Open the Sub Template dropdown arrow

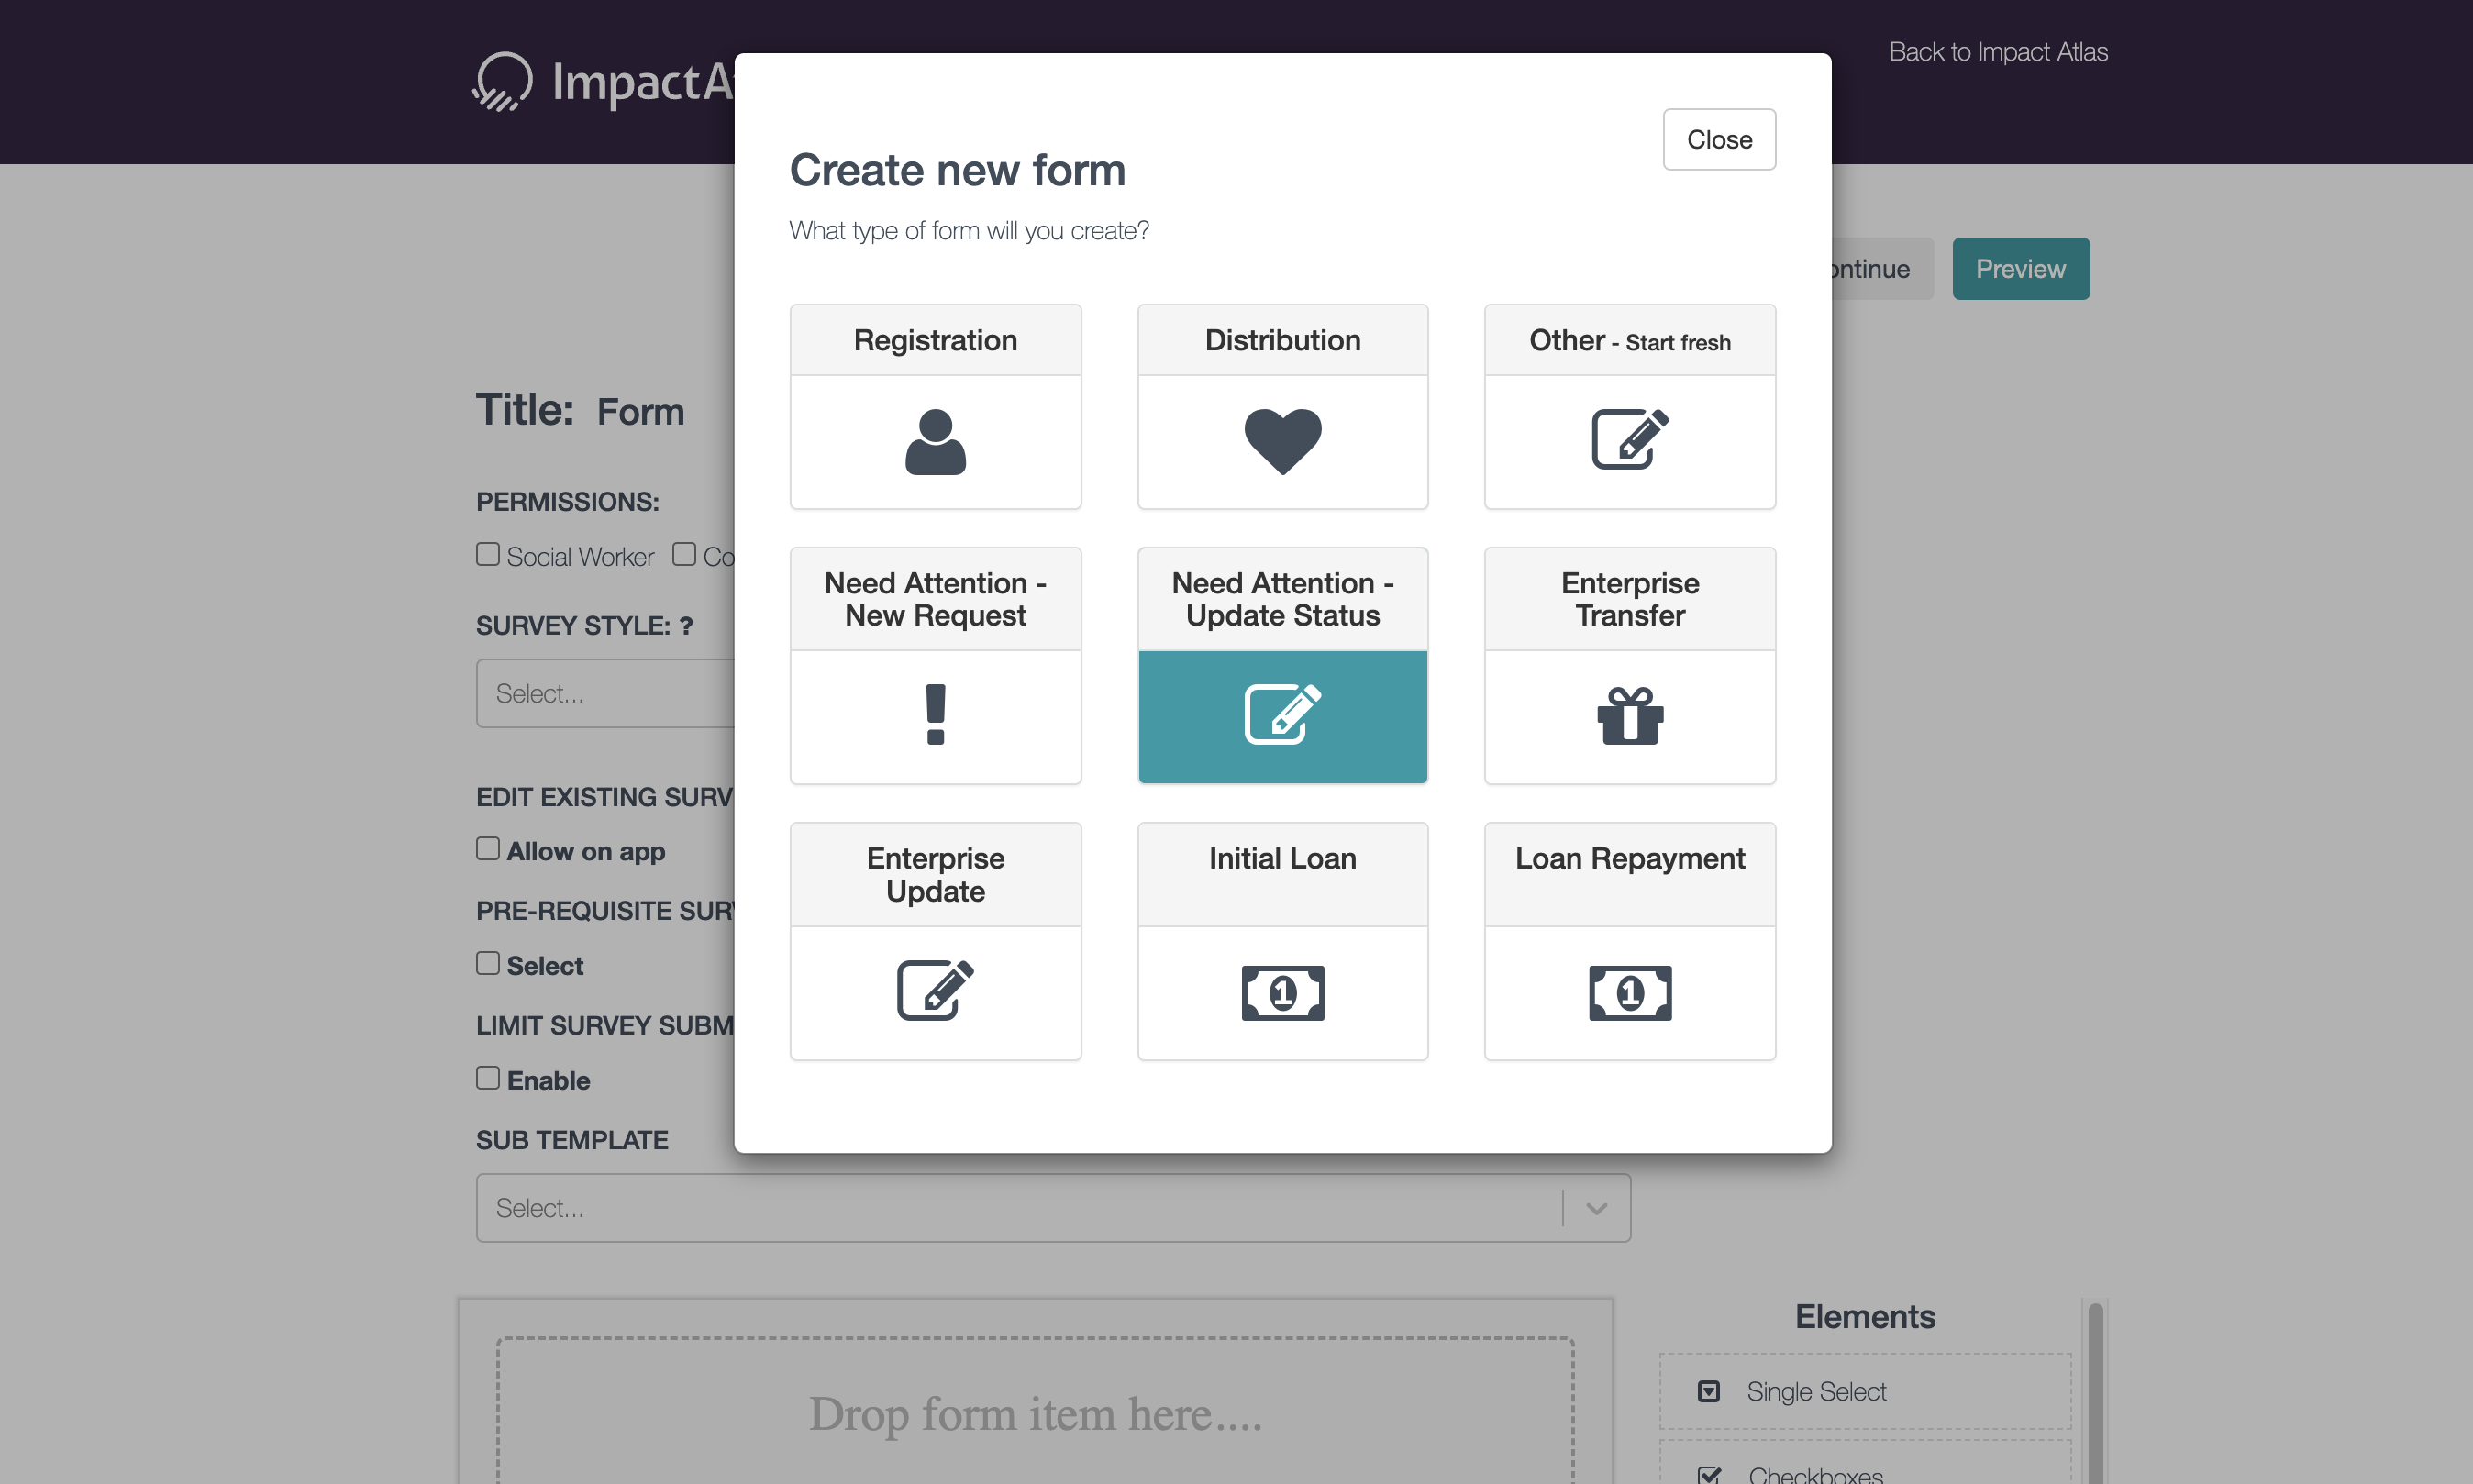click(1596, 1208)
